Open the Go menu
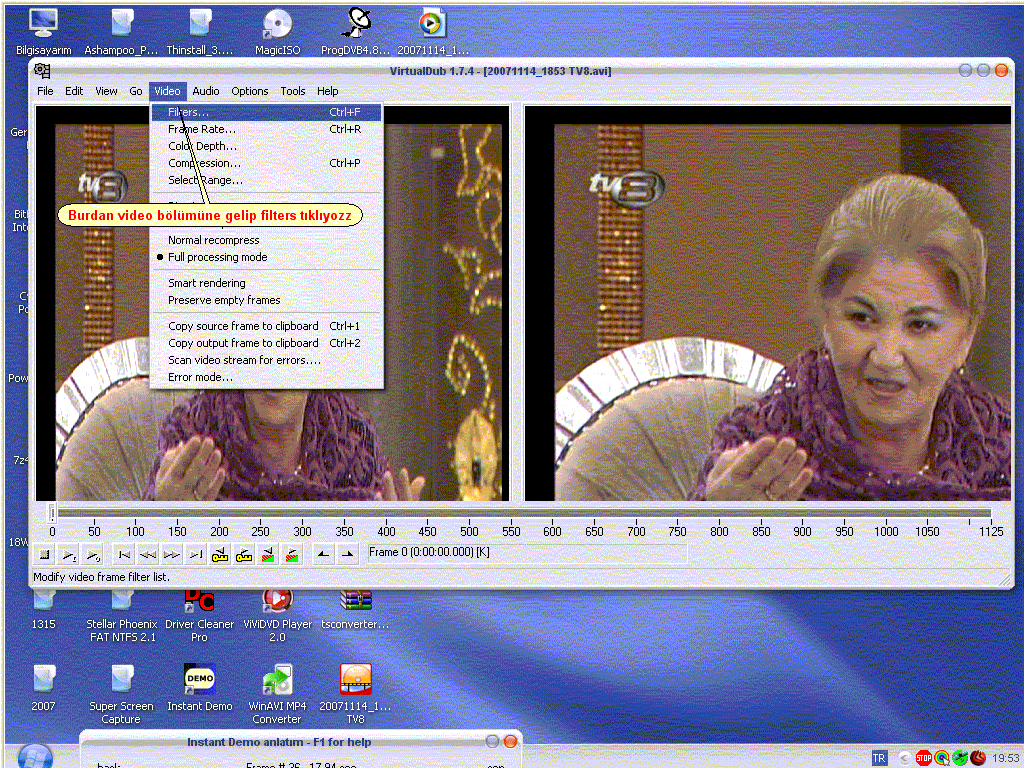Screen dimensions: 1024x768 point(135,91)
